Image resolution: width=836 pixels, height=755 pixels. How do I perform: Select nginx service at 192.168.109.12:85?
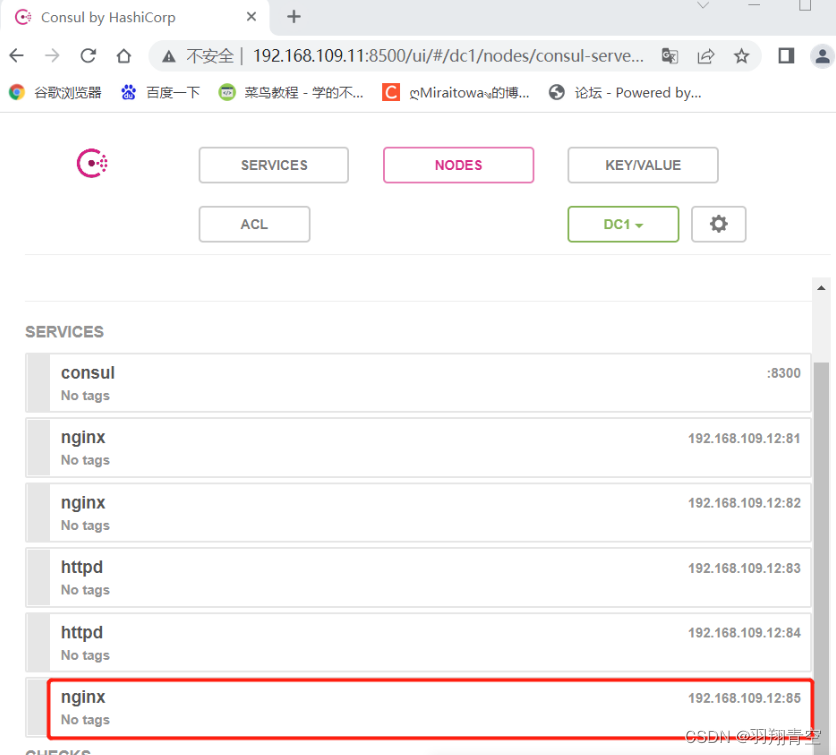(419, 708)
